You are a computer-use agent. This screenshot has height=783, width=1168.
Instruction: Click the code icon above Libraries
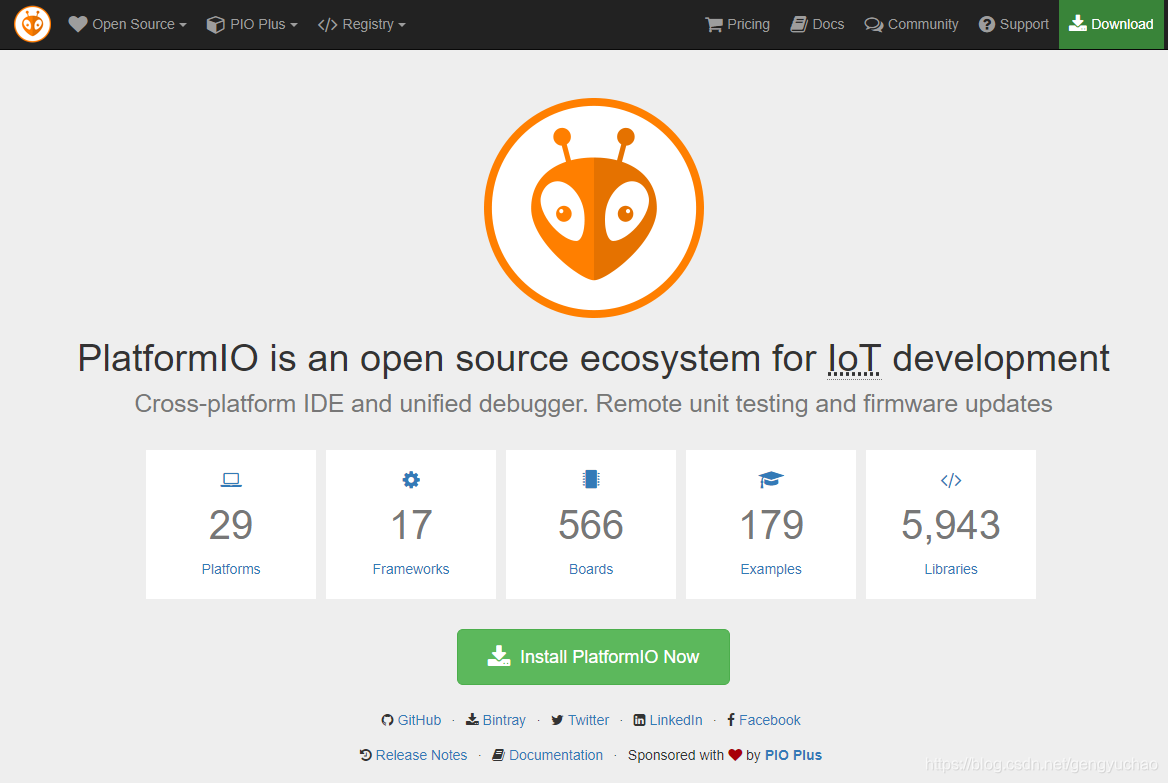tap(951, 481)
